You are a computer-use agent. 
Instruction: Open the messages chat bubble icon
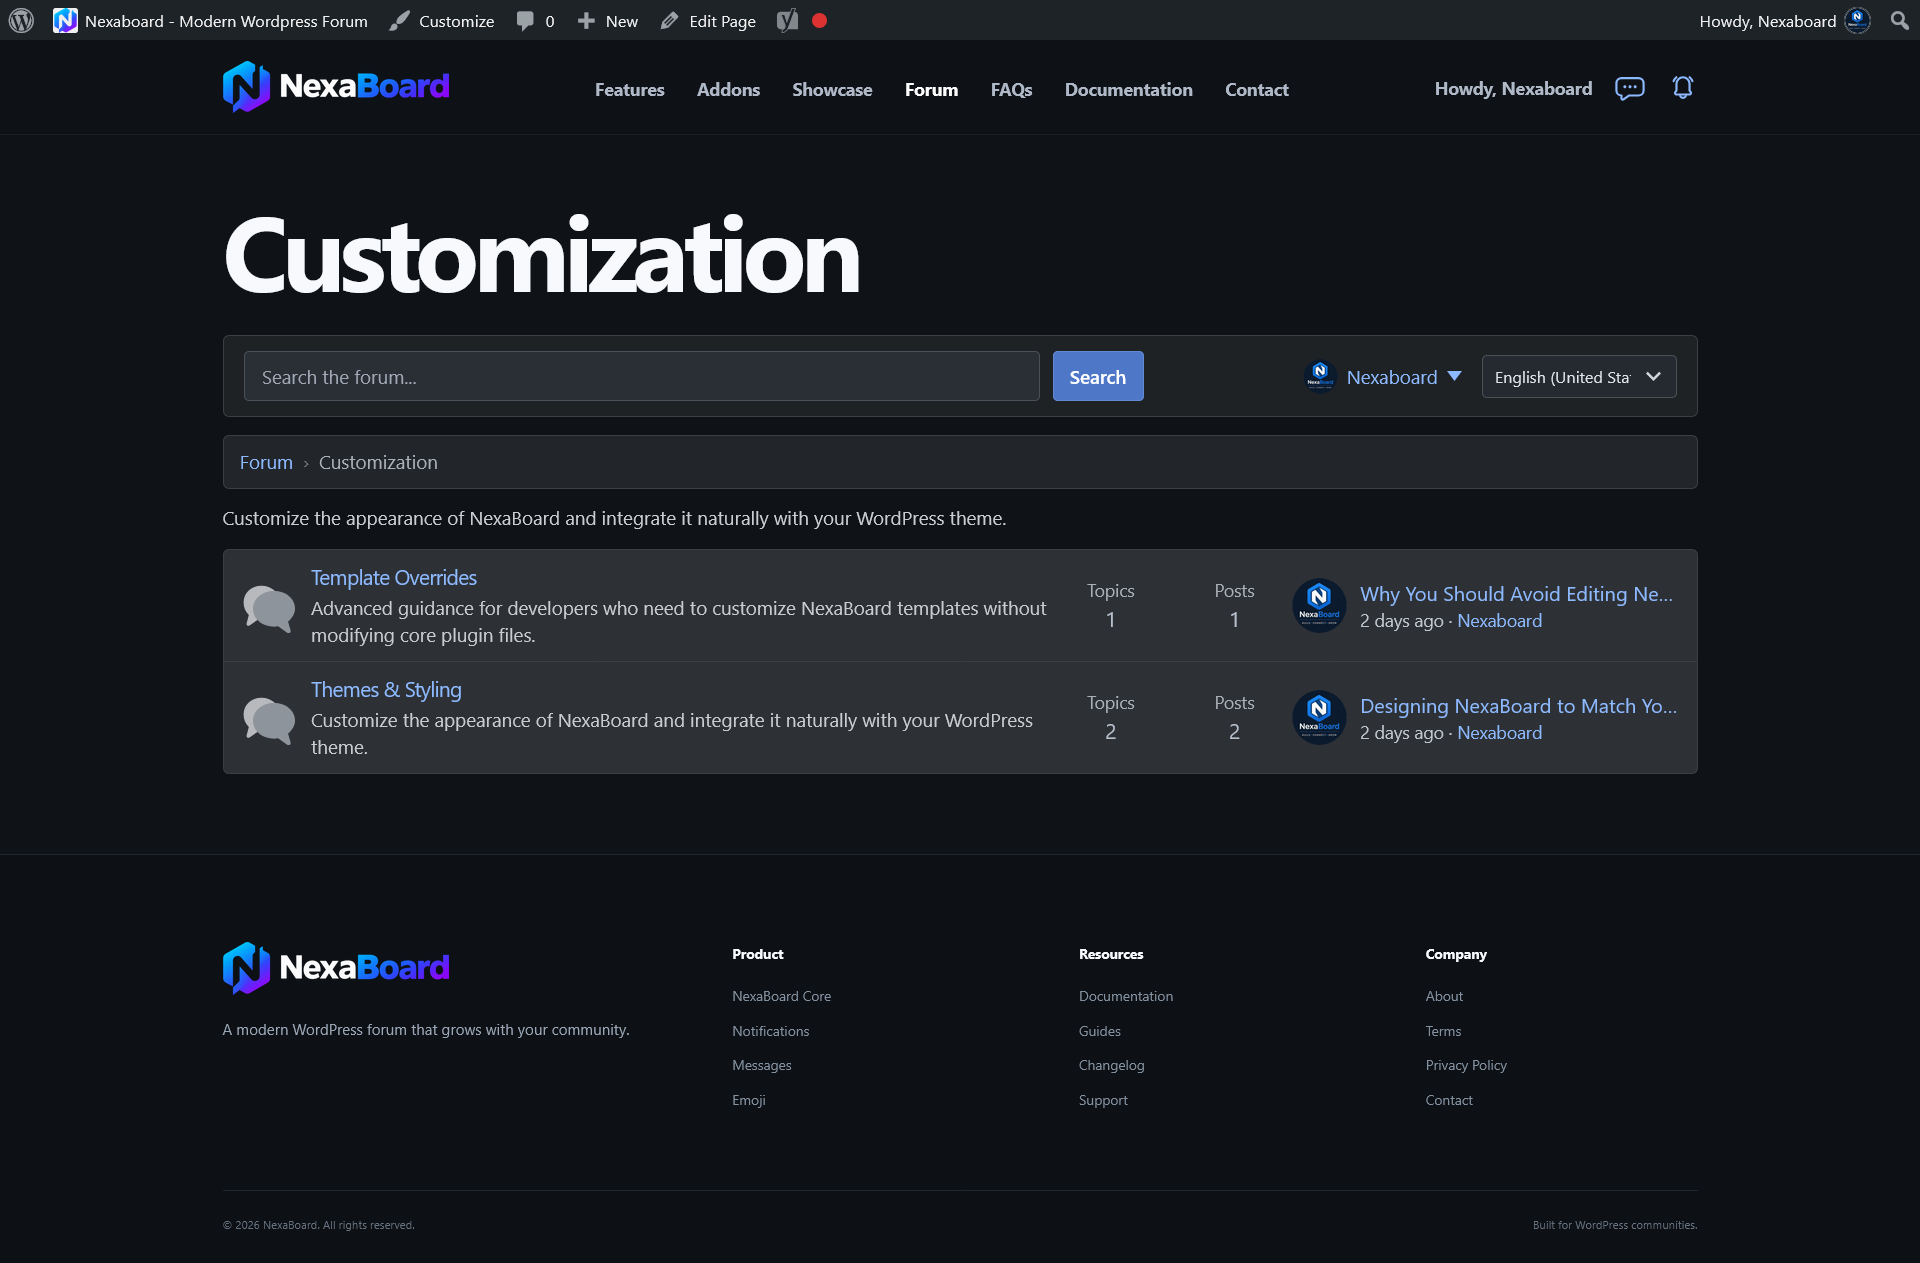[x=1629, y=89]
